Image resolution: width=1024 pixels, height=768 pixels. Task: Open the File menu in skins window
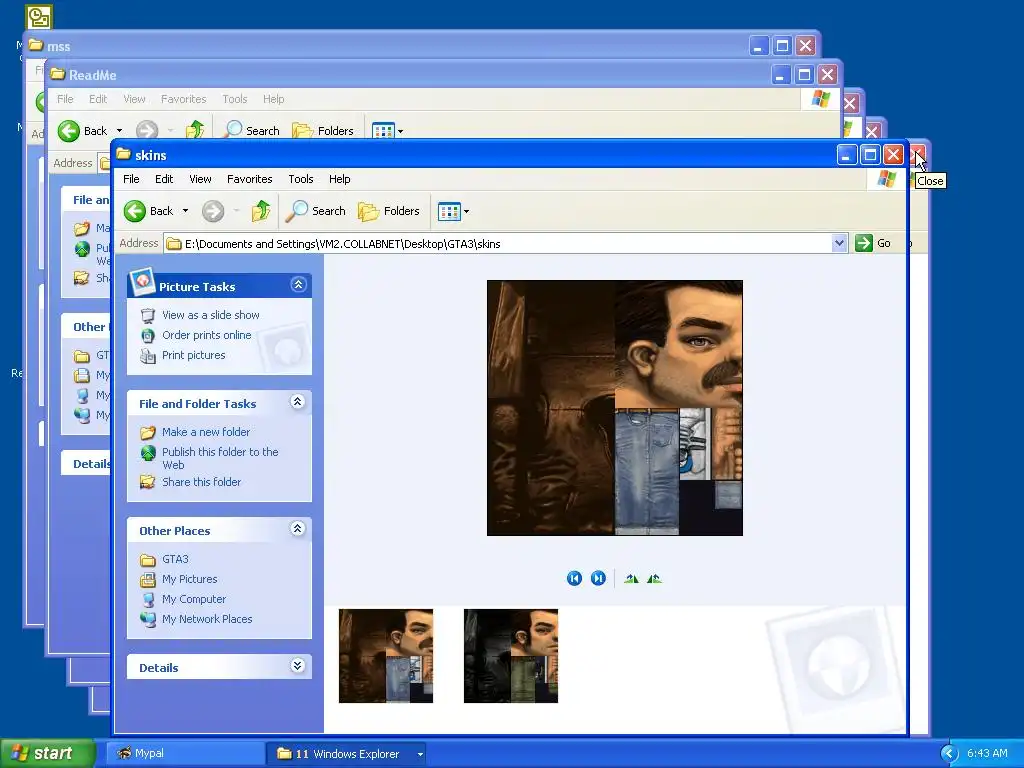tap(131, 179)
